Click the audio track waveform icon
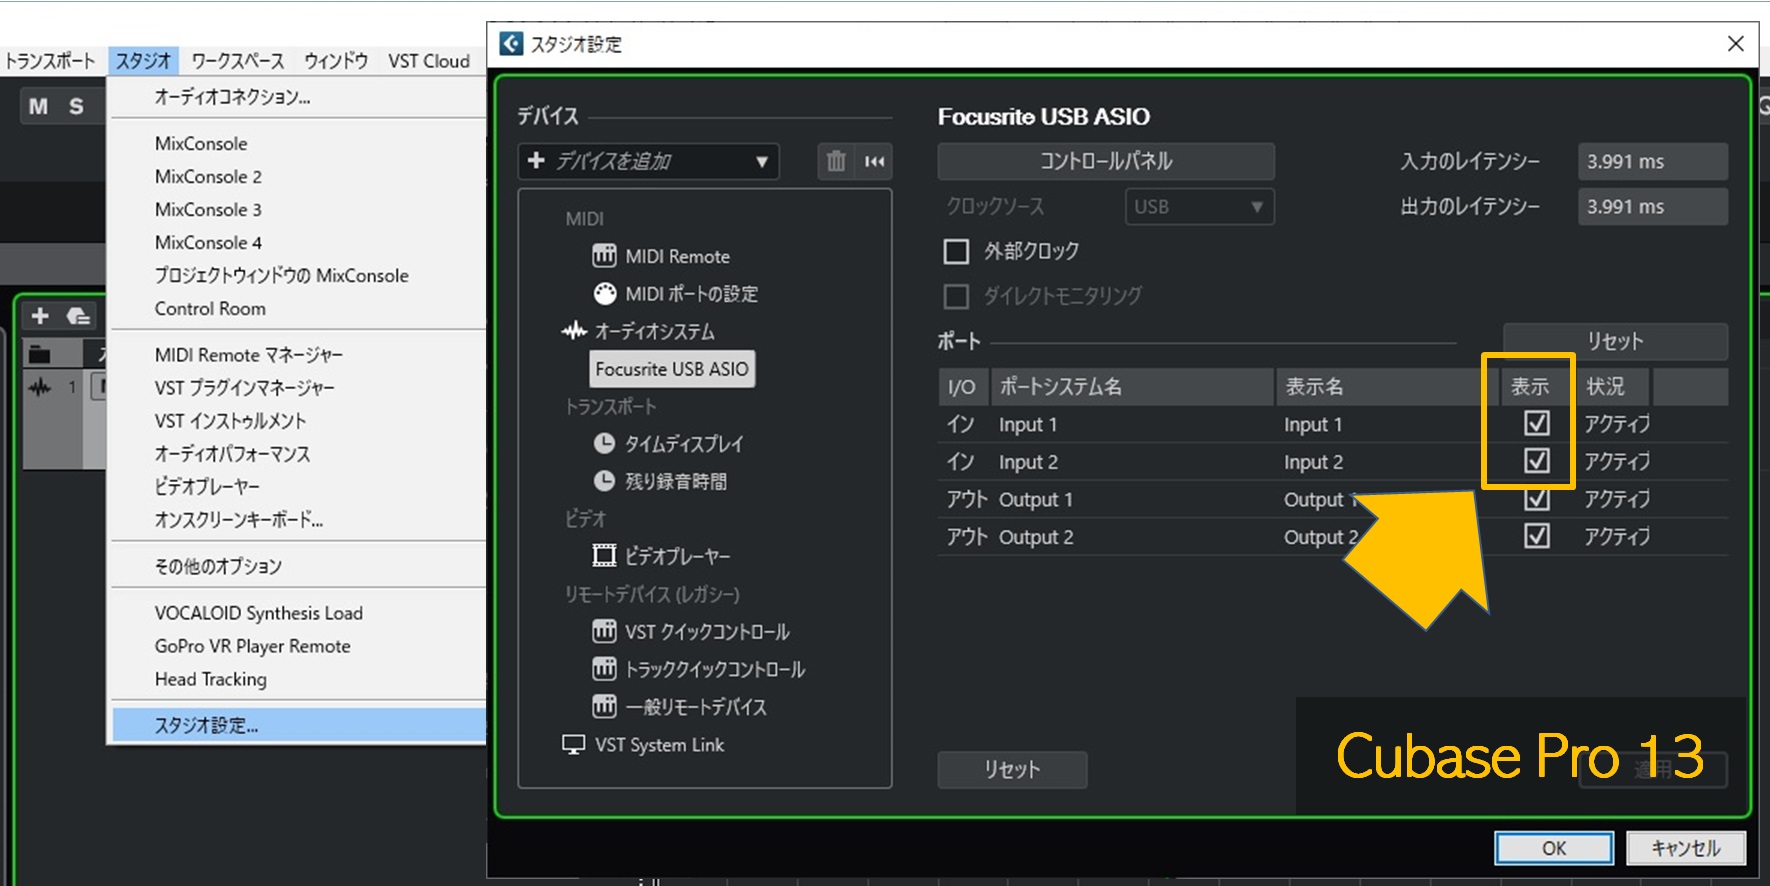The image size is (1770, 886). pyautogui.click(x=40, y=387)
